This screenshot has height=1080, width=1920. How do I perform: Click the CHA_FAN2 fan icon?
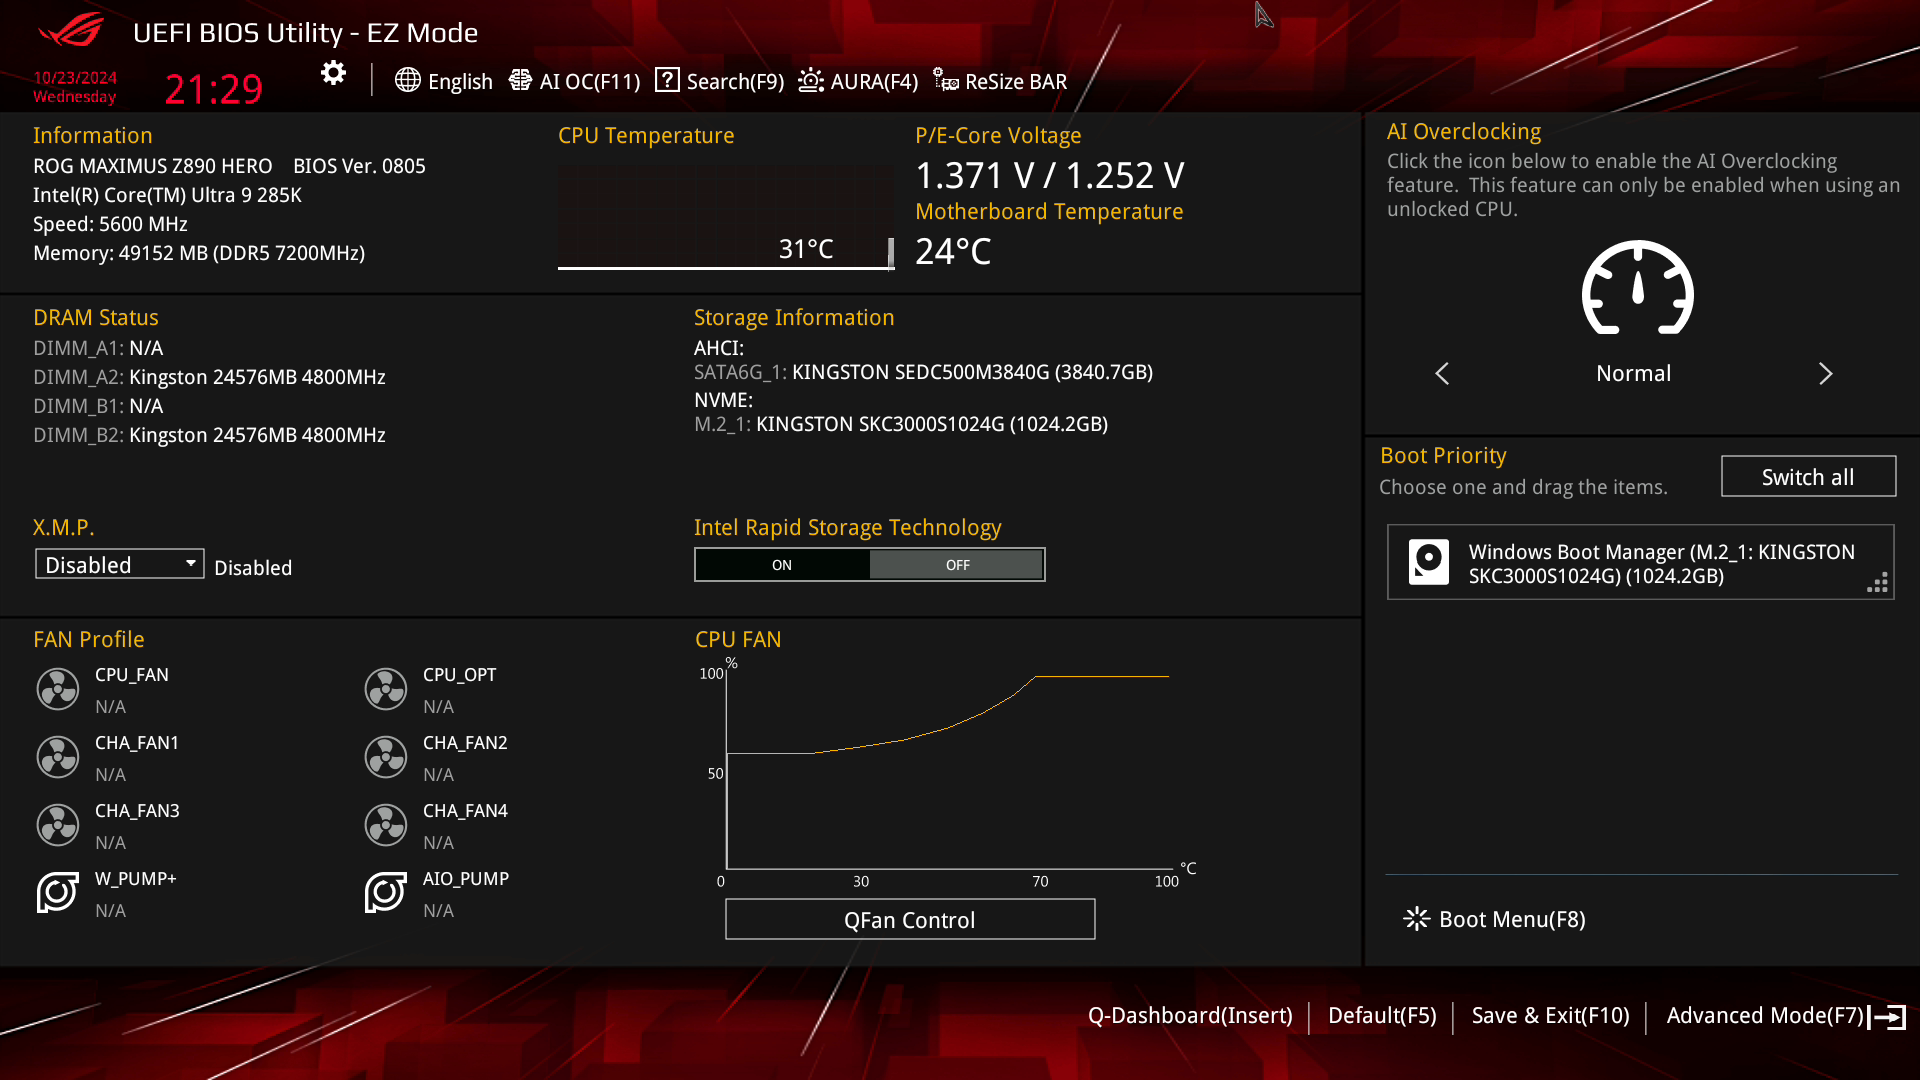[386, 757]
